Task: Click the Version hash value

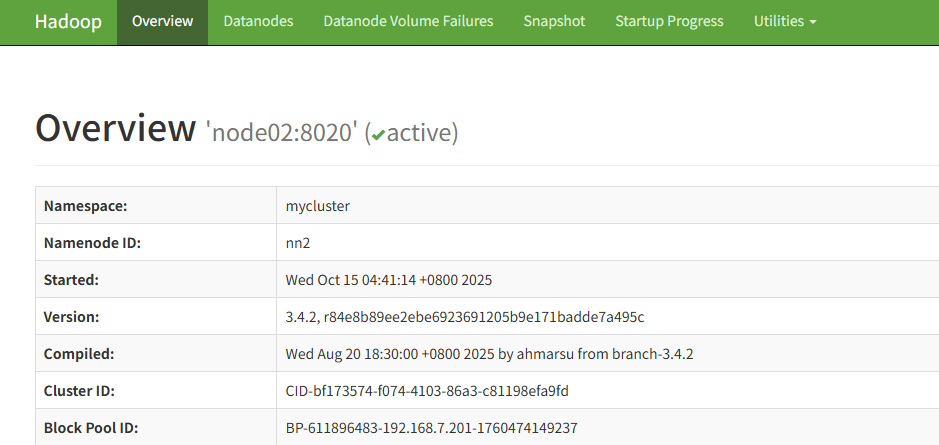Action: point(465,317)
